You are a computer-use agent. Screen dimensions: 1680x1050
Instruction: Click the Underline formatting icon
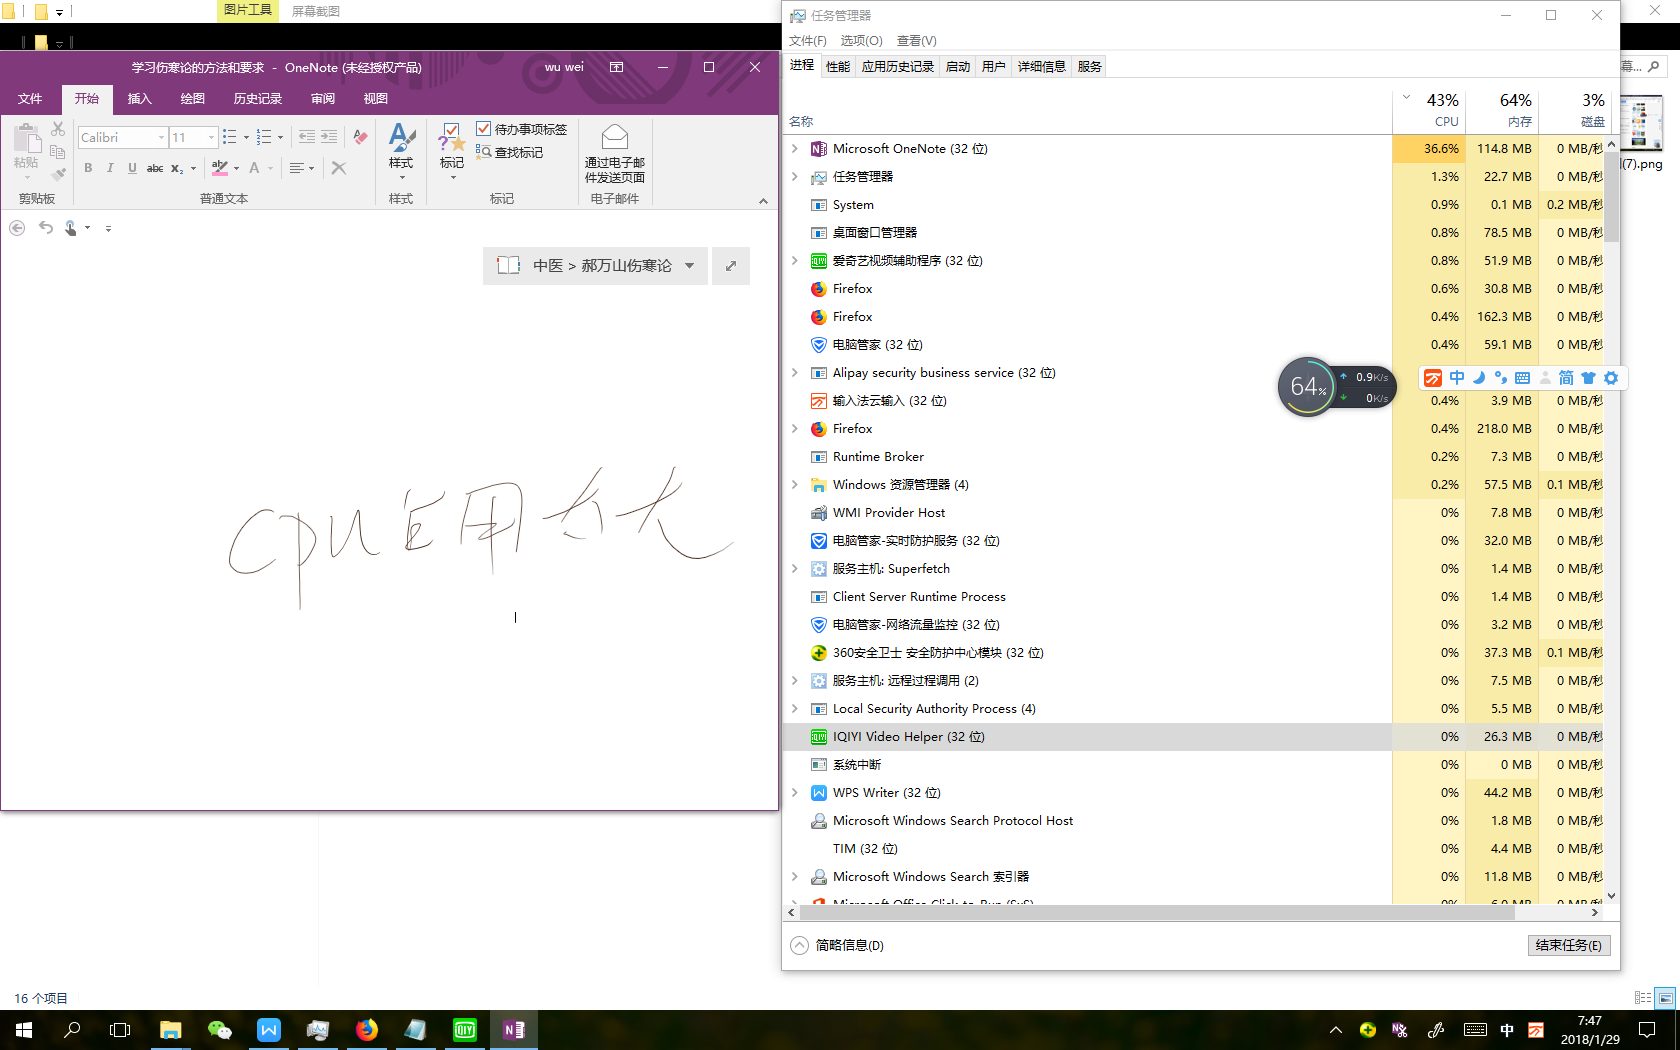132,168
